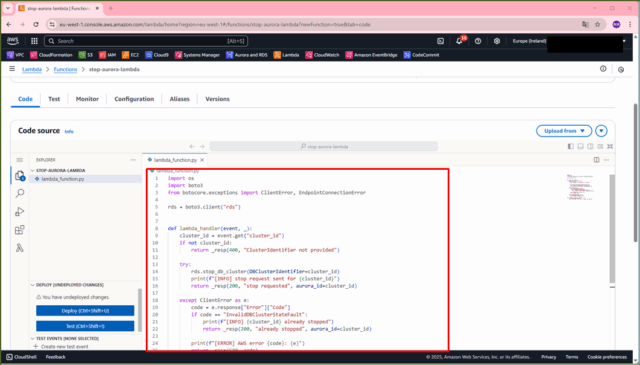
Task: Open the IAM favorite shortcut
Action: click(108, 55)
